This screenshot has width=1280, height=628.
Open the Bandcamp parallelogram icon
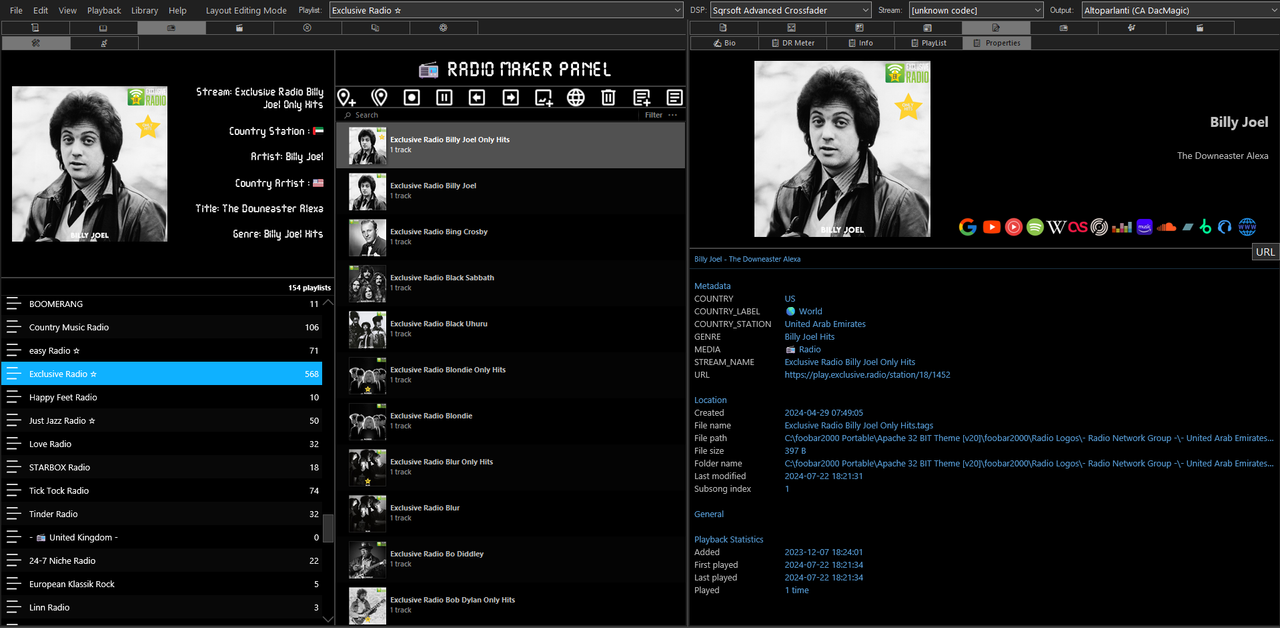coord(1187,227)
